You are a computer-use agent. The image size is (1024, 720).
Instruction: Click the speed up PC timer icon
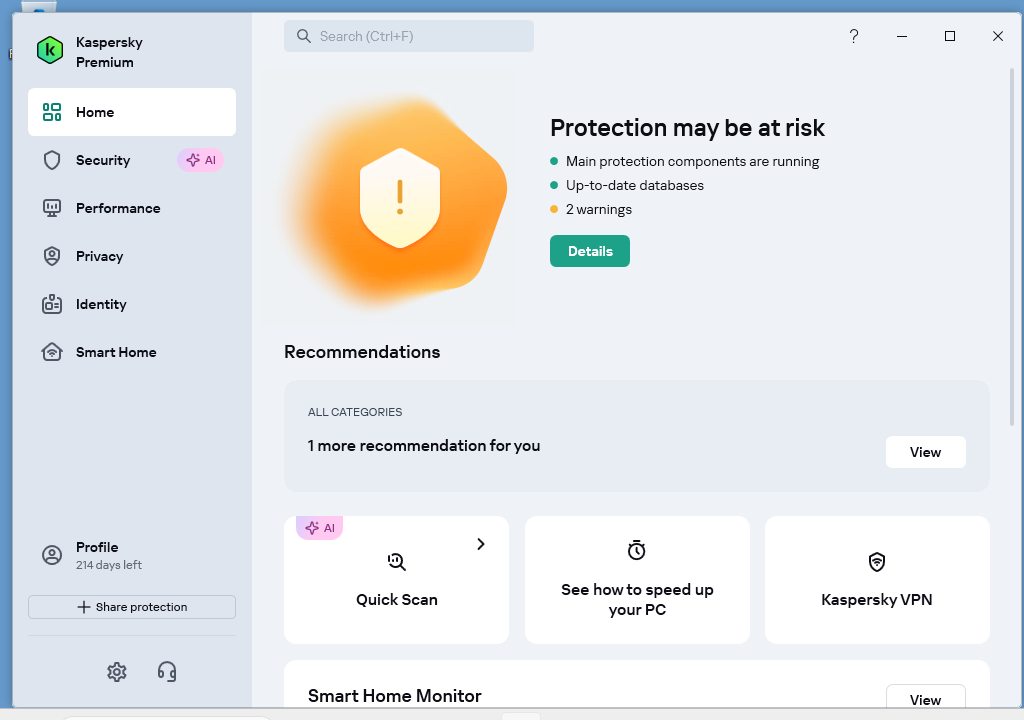tap(637, 550)
